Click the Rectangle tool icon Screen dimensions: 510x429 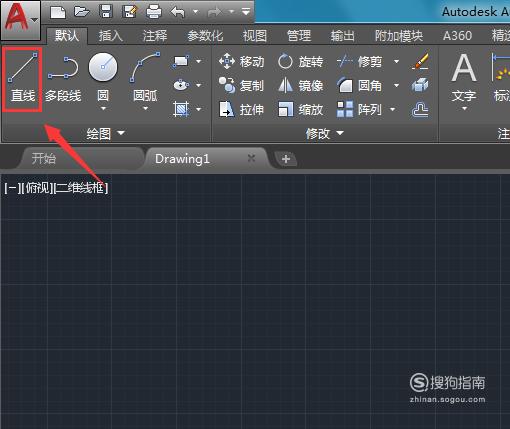coord(181,61)
